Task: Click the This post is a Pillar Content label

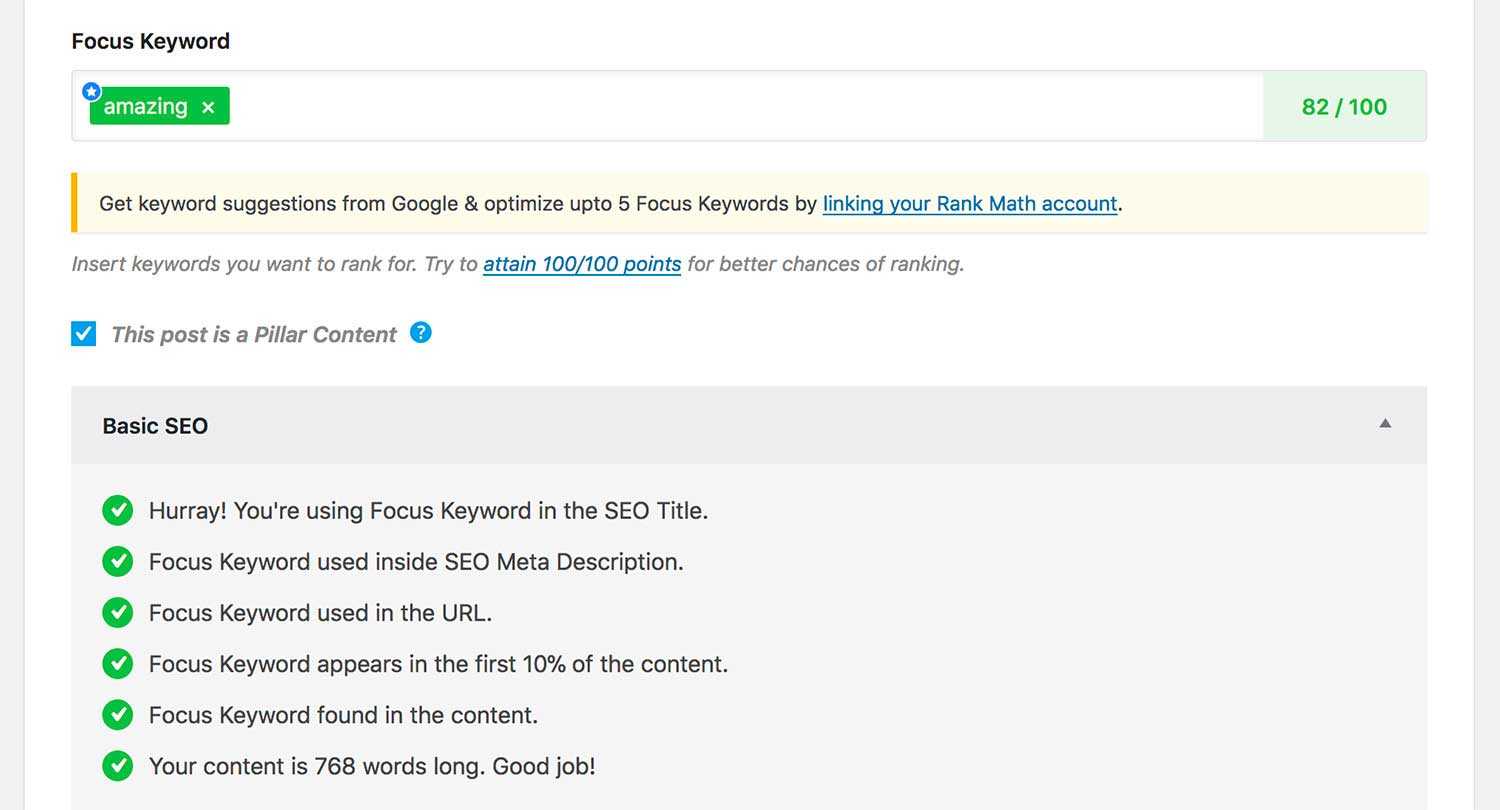Action: 254,334
